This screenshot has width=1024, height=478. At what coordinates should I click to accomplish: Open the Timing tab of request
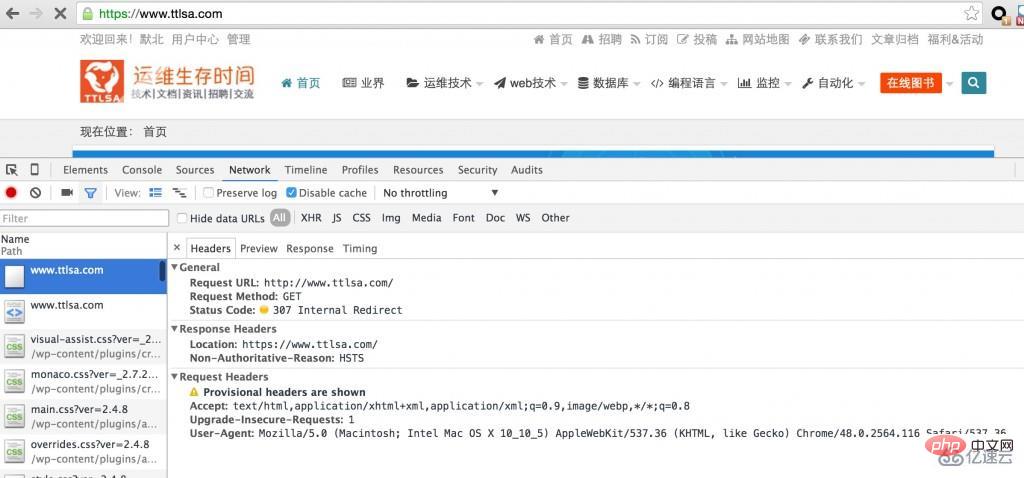[x=360, y=248]
